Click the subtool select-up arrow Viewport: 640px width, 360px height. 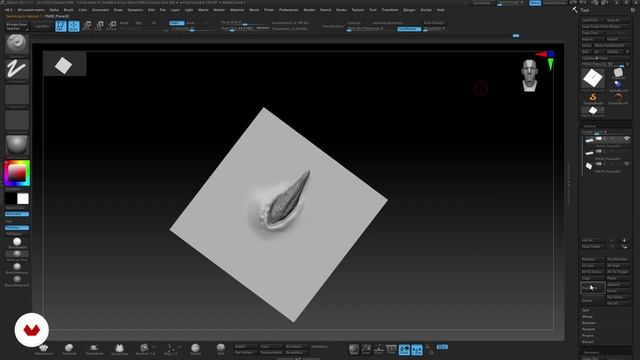(612, 240)
